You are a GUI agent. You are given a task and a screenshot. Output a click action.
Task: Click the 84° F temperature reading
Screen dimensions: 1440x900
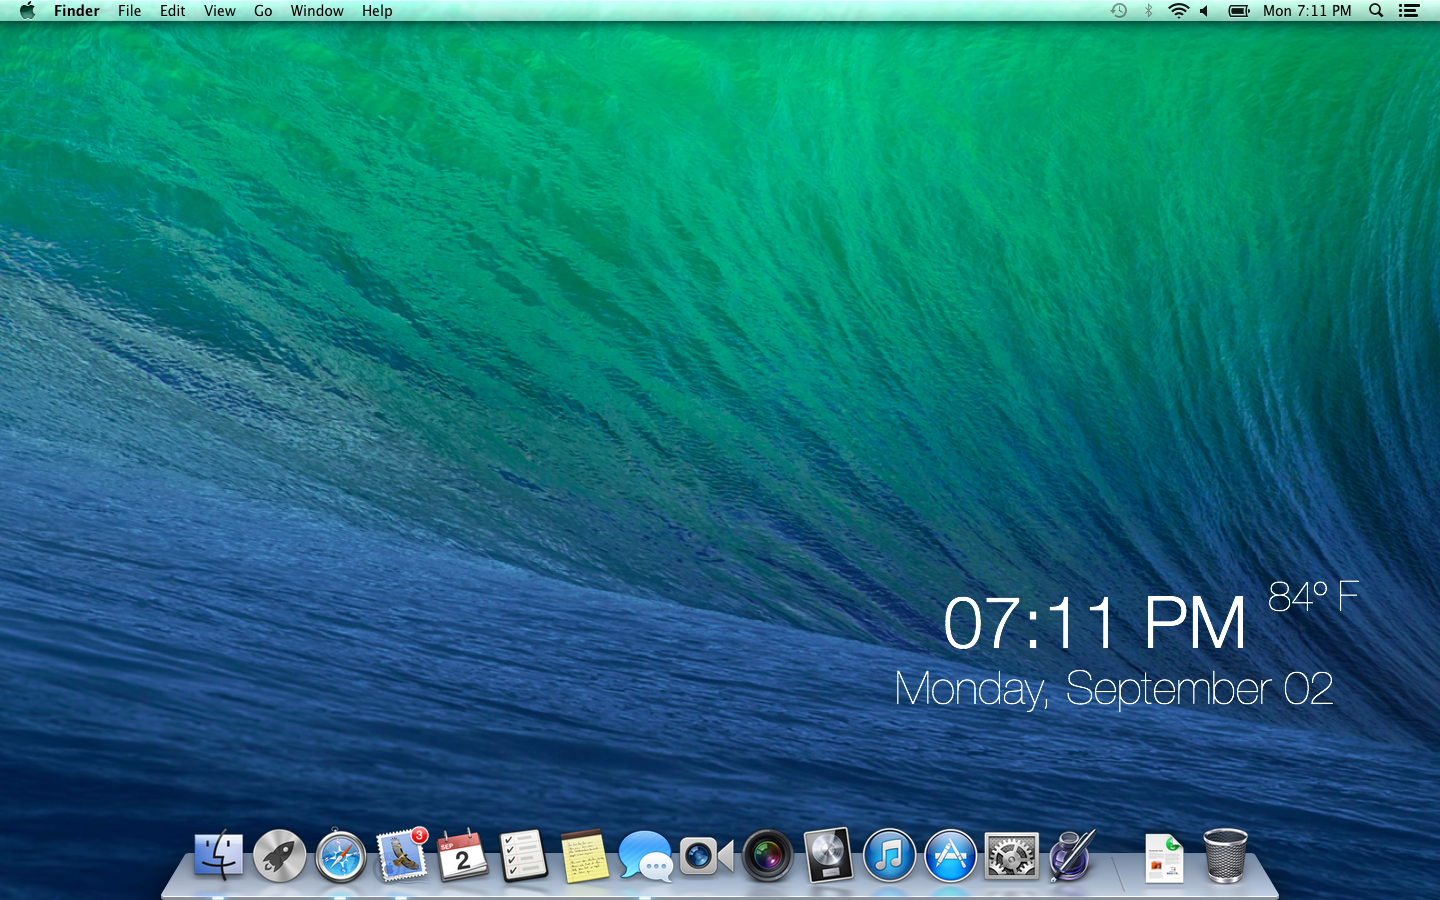tap(1313, 597)
